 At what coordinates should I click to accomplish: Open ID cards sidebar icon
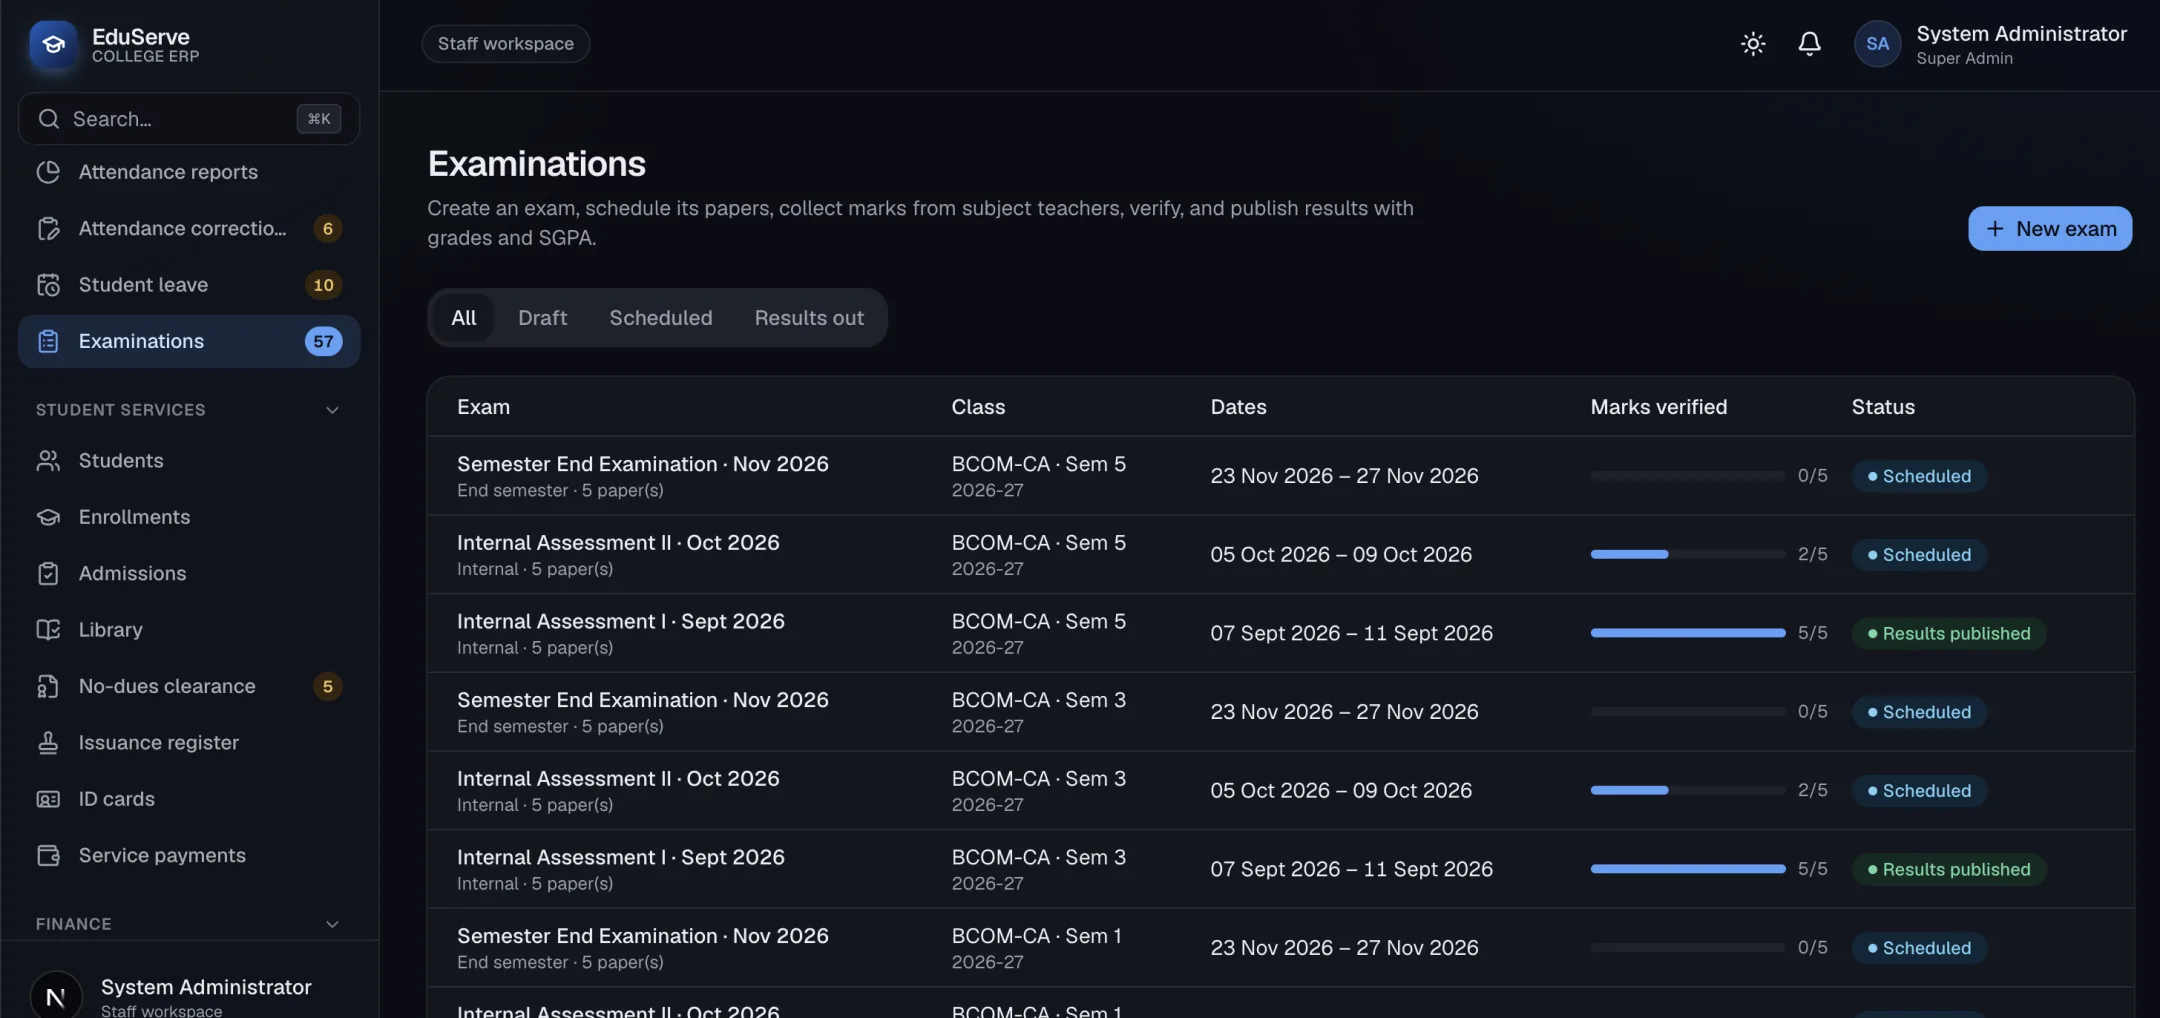click(x=48, y=799)
